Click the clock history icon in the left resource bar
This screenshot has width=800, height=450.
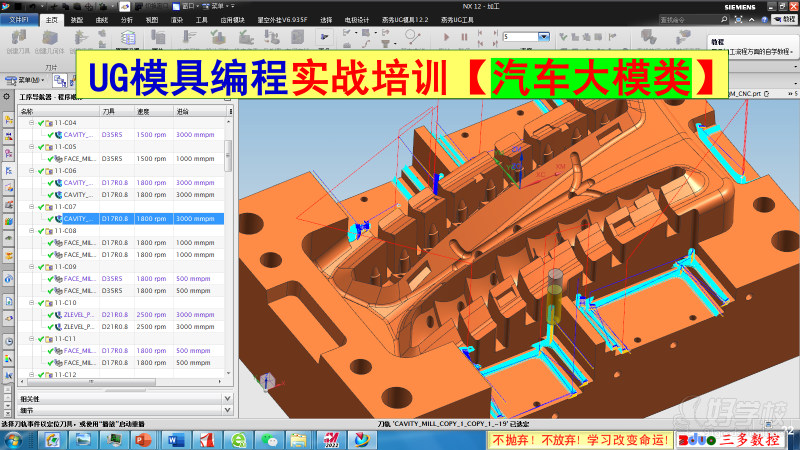pyautogui.click(x=9, y=340)
